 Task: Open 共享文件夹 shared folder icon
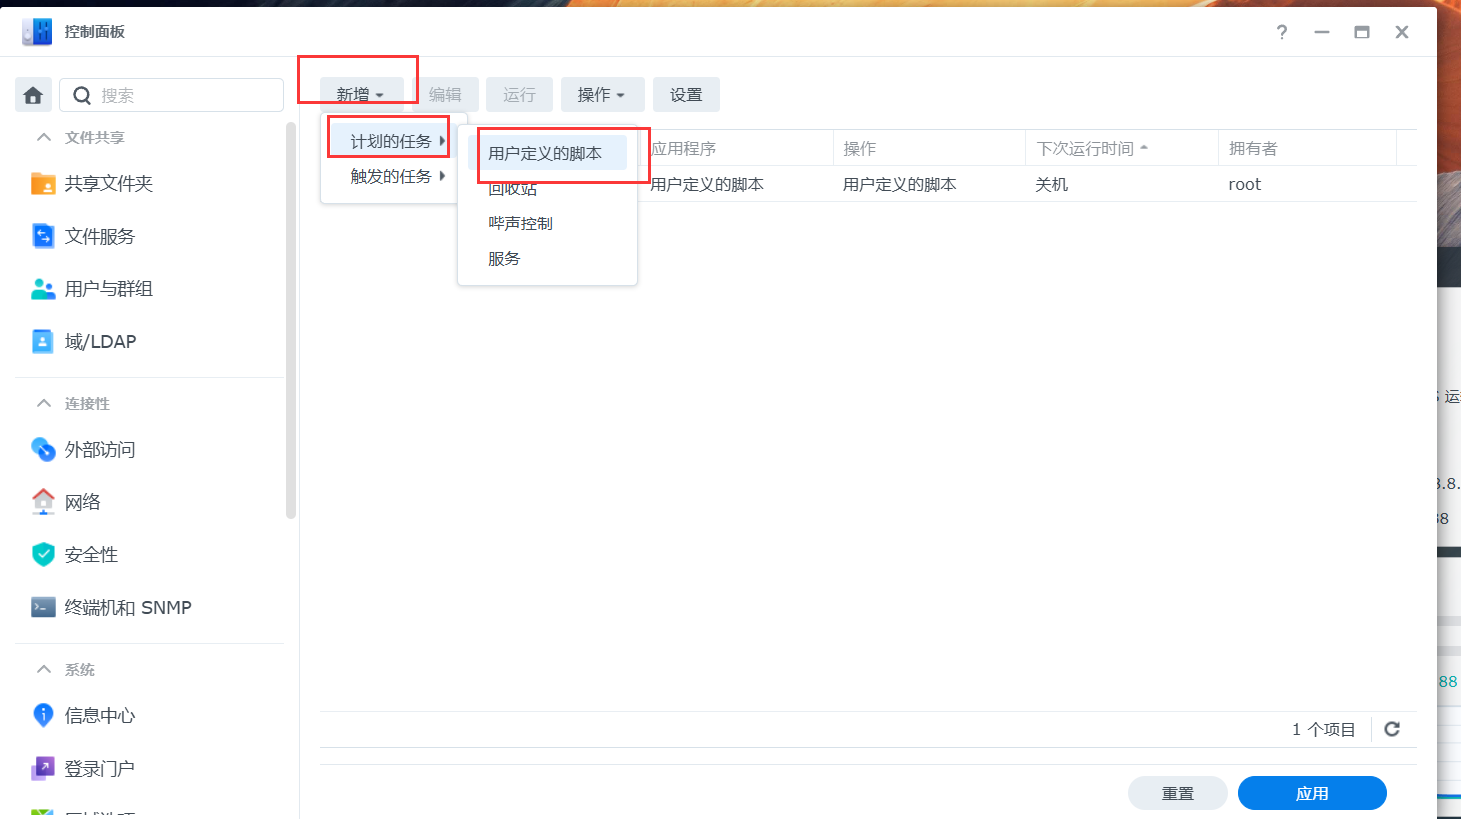click(x=43, y=184)
